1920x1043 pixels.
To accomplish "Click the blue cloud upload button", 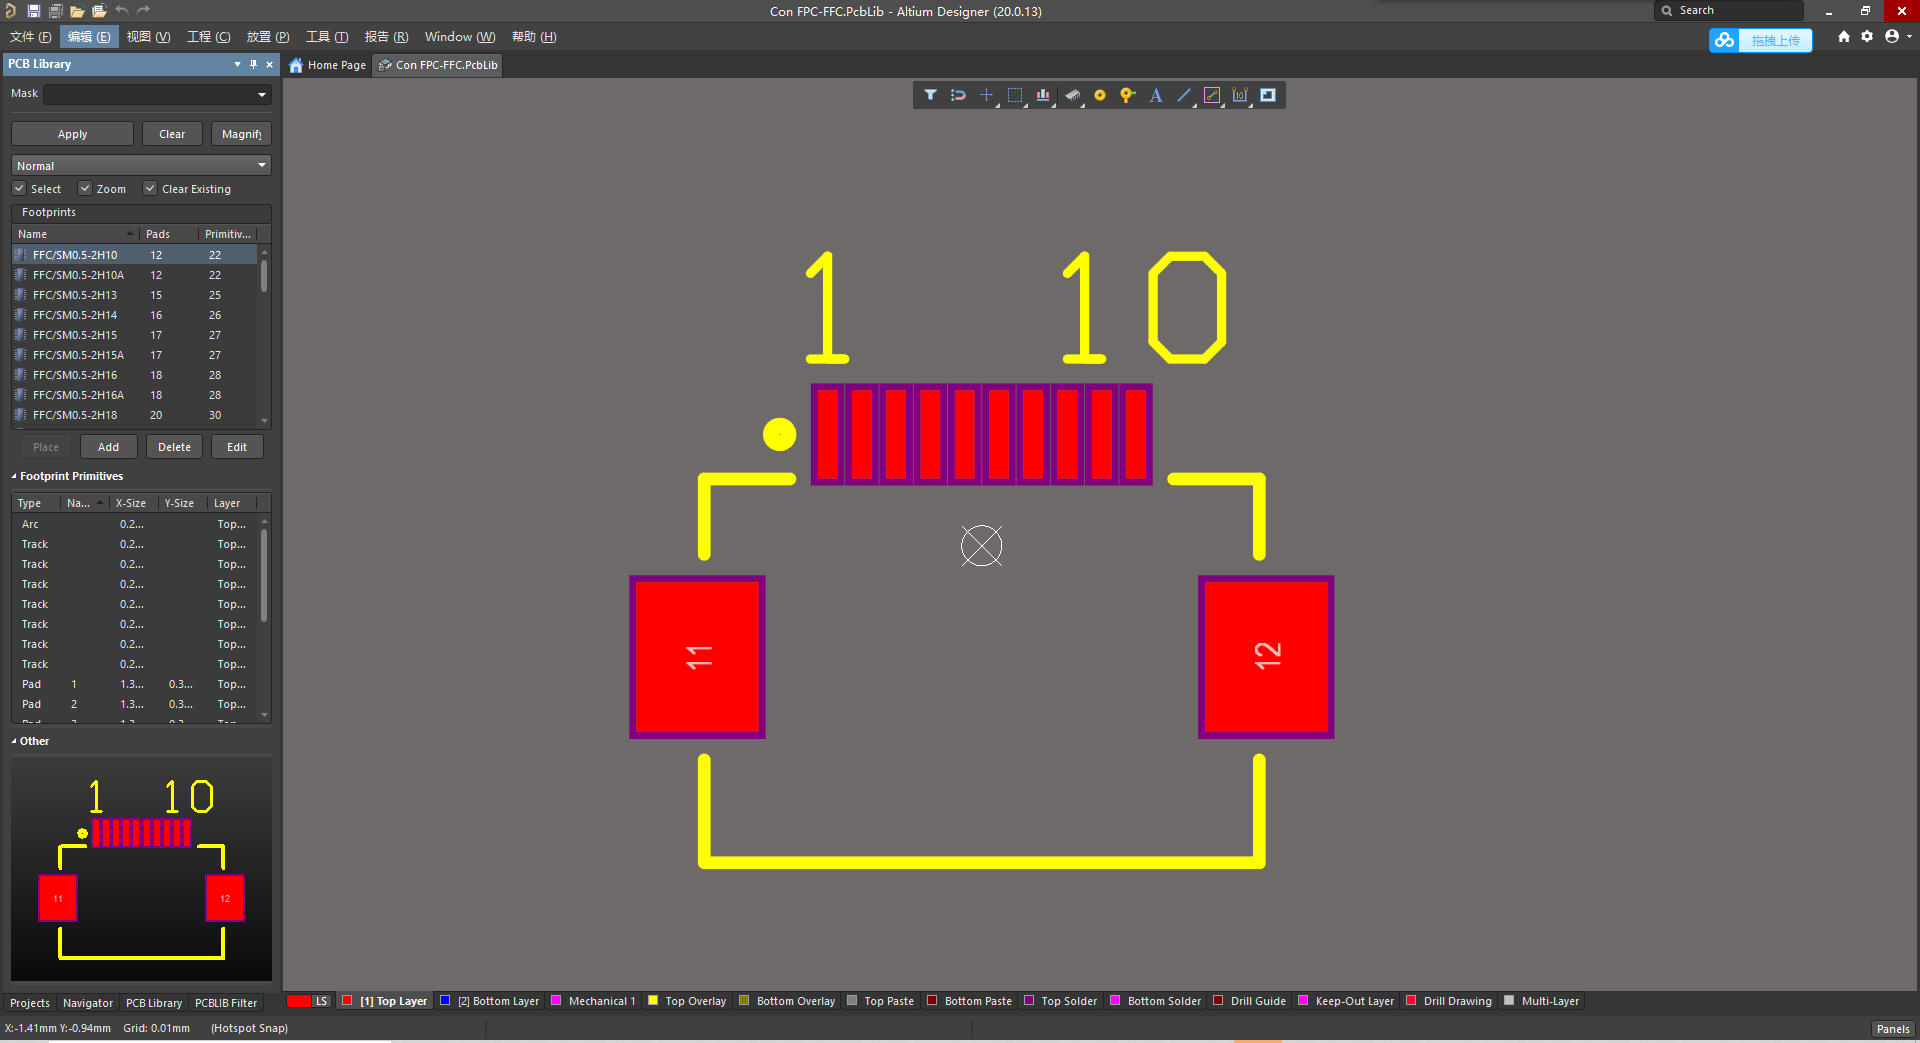I will tap(1760, 40).
